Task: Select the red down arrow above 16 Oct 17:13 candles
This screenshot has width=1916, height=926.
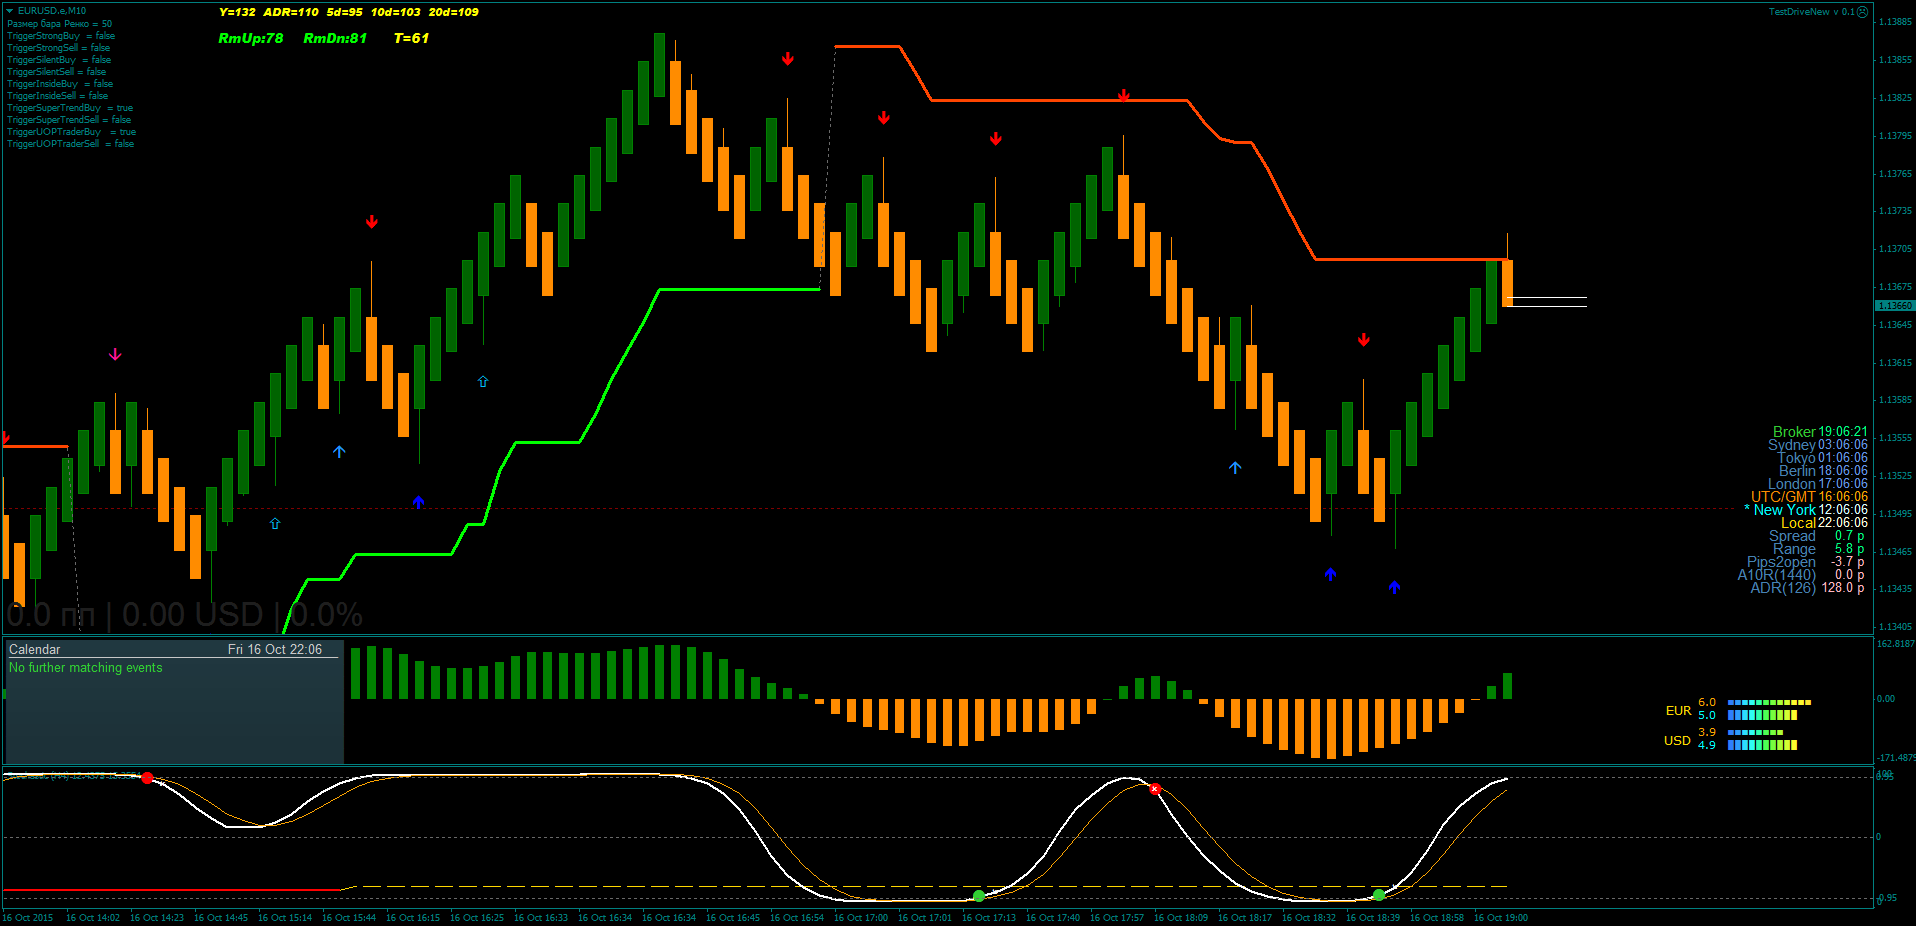Action: tap(996, 138)
